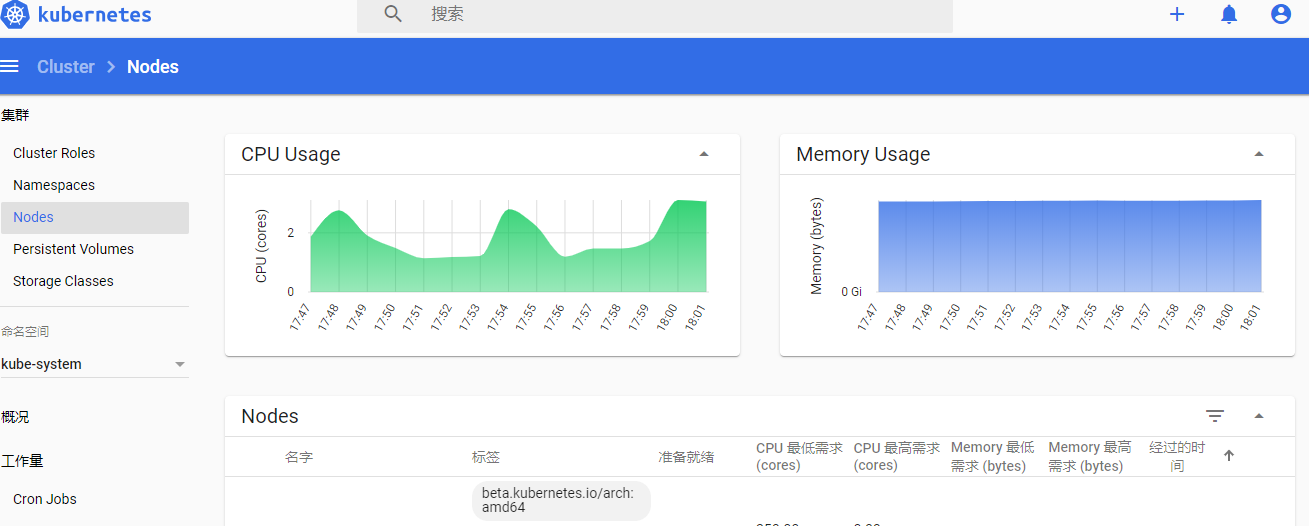Click the 集群 sidebar heading
Screen dimensions: 1309x526
(15, 115)
